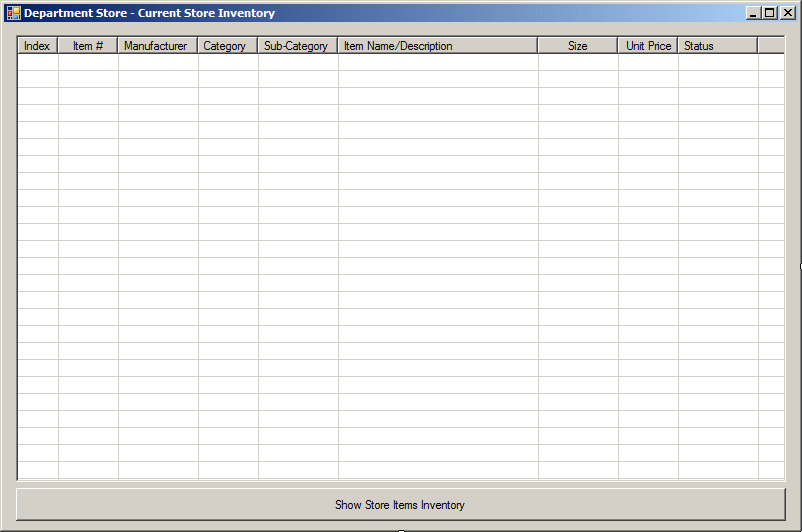Open the window system menu icon
Image resolution: width=802 pixels, height=532 pixels.
13,13
